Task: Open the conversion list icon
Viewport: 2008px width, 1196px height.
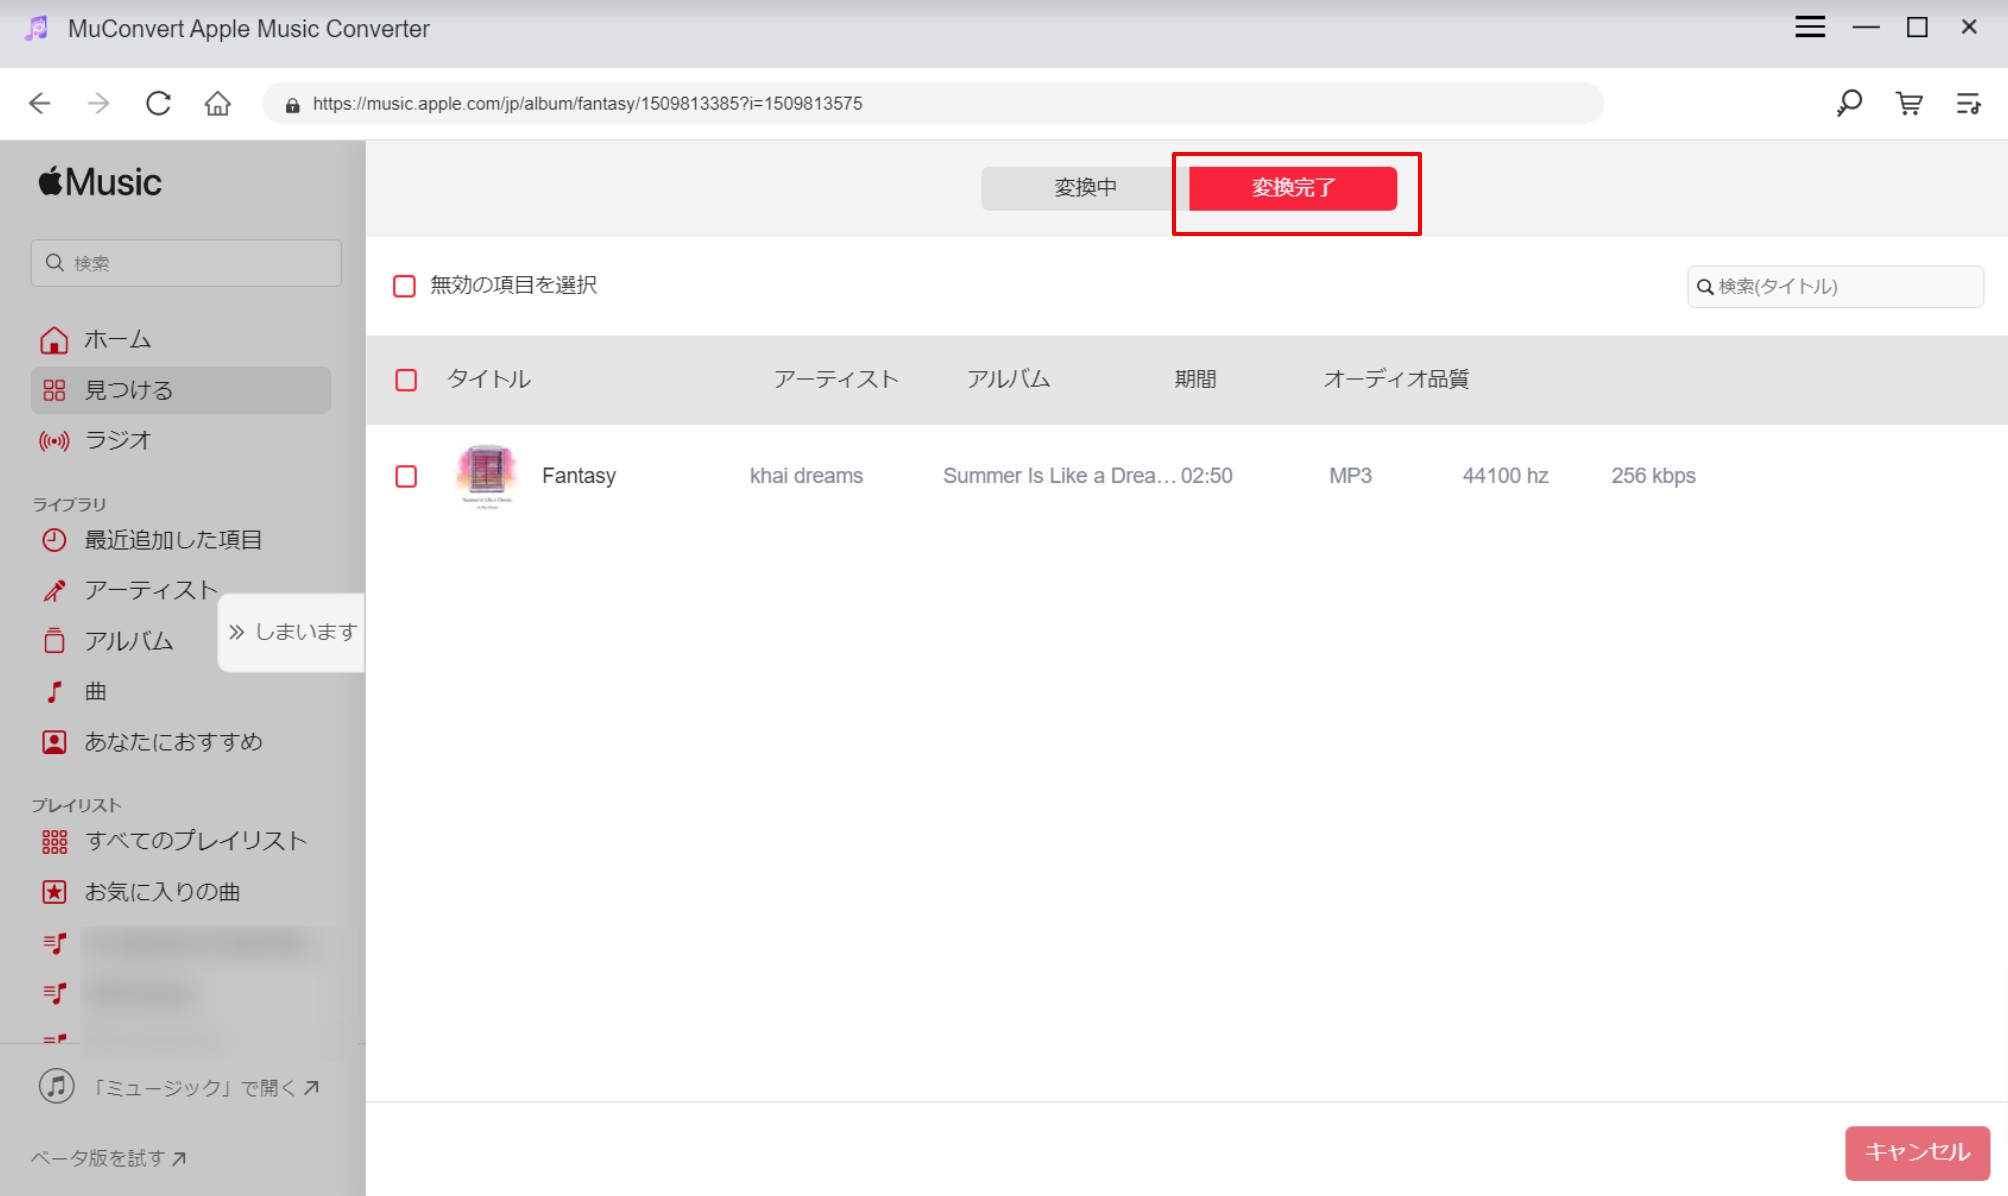Action: click(1968, 103)
